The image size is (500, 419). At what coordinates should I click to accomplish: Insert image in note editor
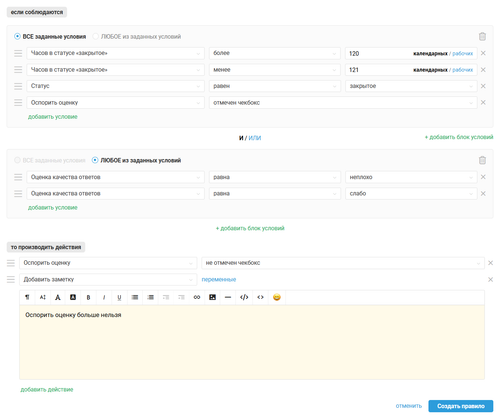coord(212,297)
